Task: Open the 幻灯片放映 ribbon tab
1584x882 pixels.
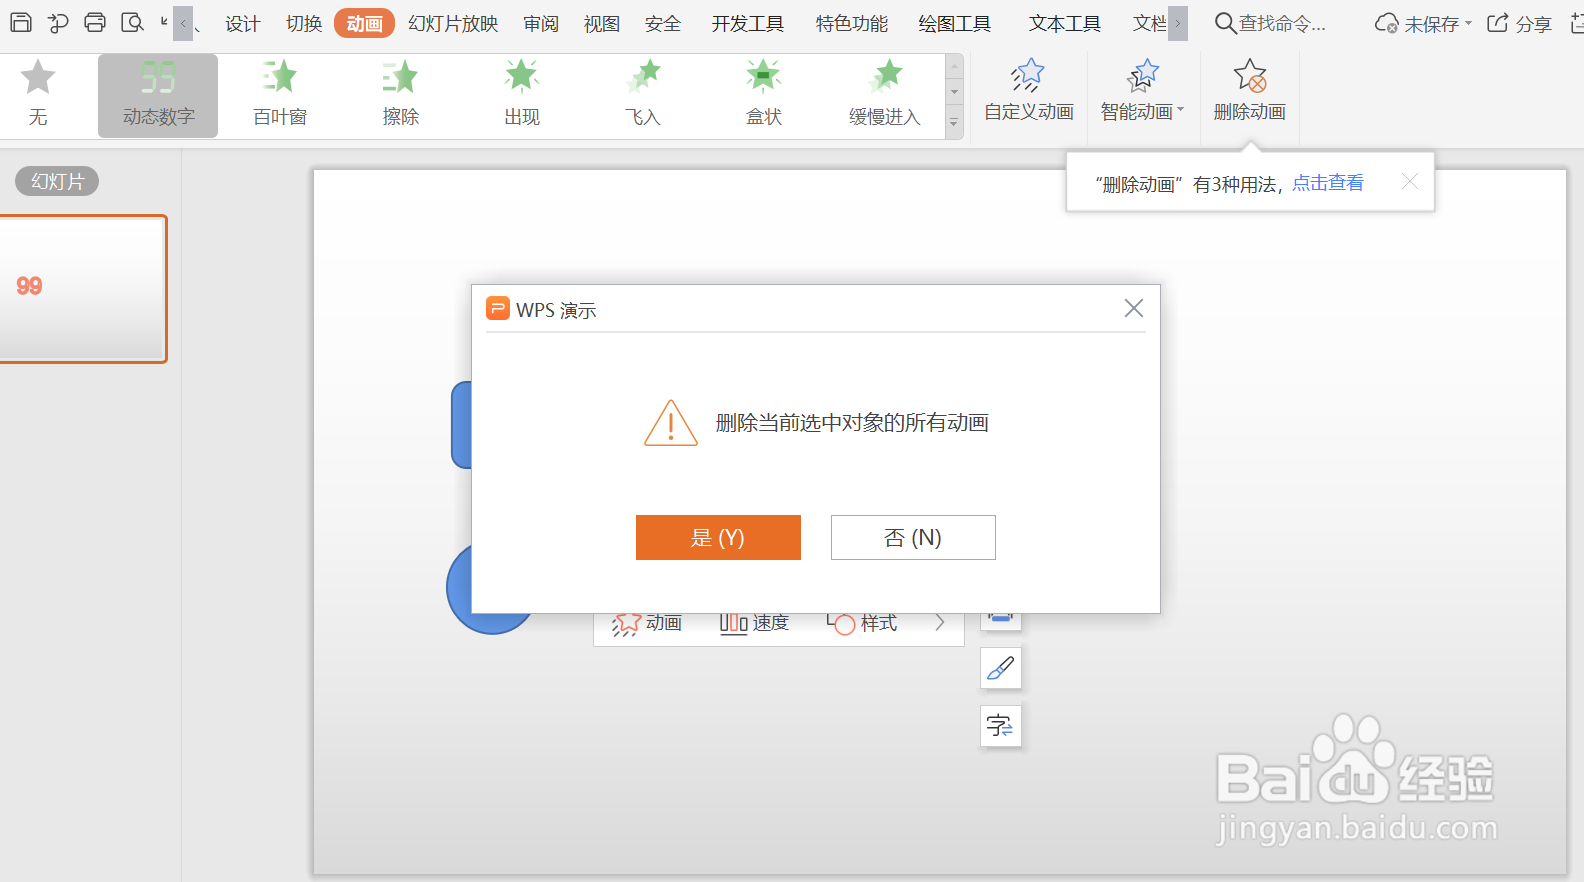Action: click(x=453, y=24)
